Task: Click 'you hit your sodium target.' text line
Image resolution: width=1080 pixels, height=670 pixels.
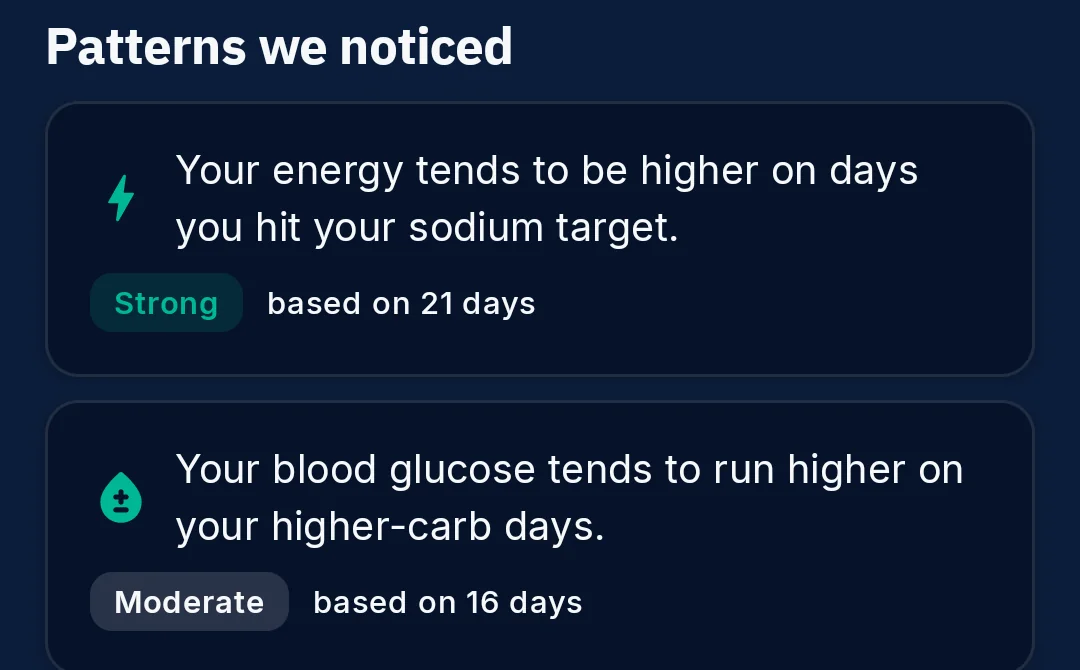Action: tap(427, 228)
